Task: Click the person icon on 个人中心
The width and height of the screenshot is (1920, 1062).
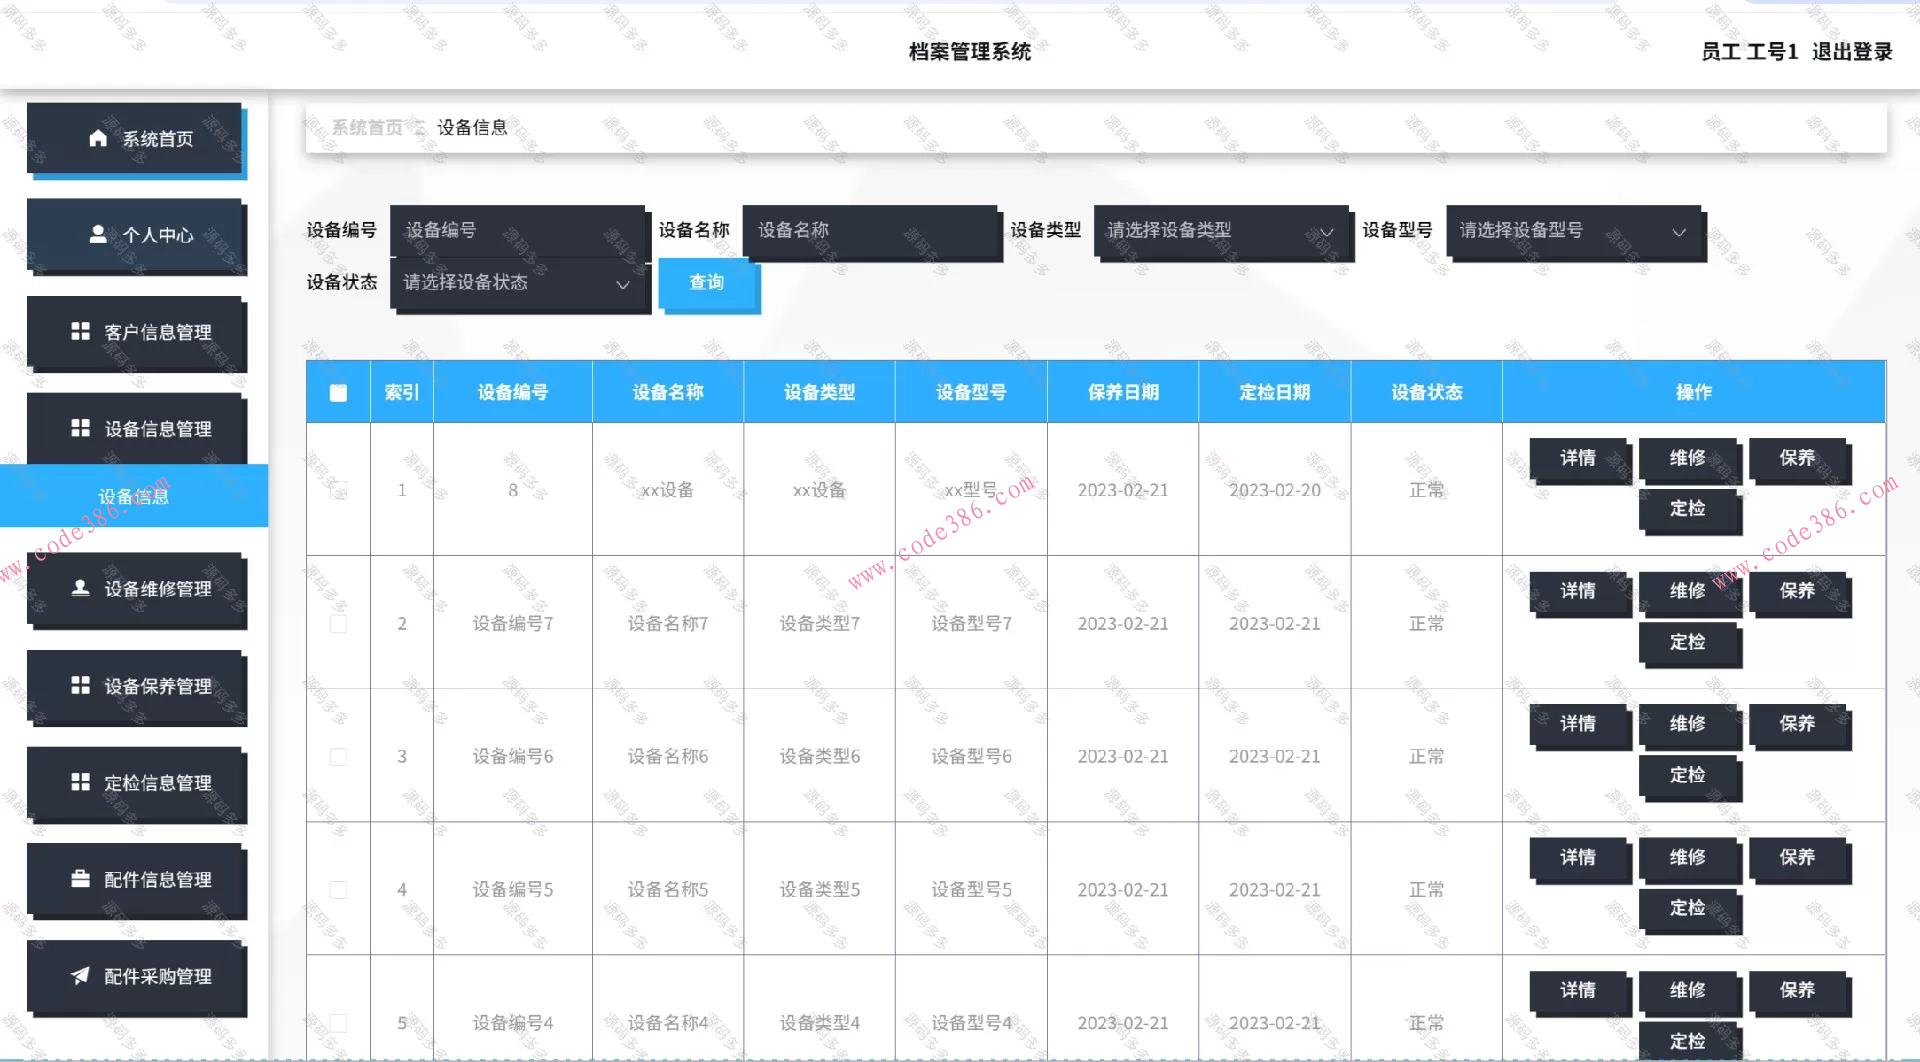Action: 97,235
